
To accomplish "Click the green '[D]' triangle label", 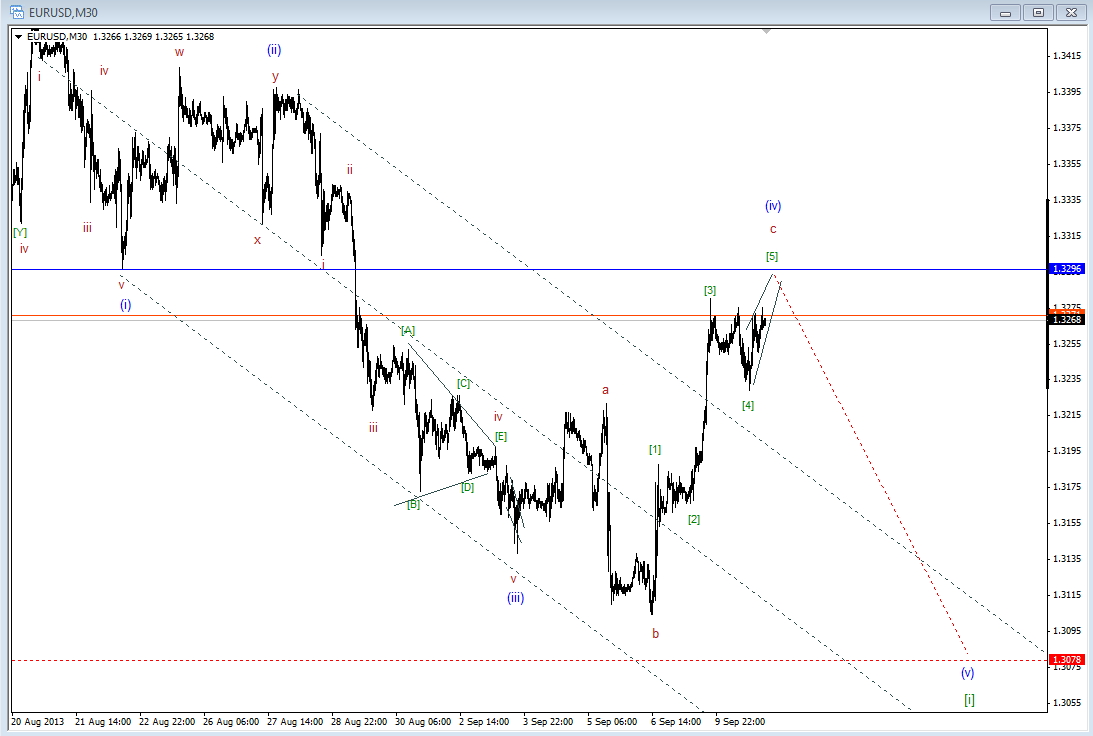I will click(x=468, y=487).
